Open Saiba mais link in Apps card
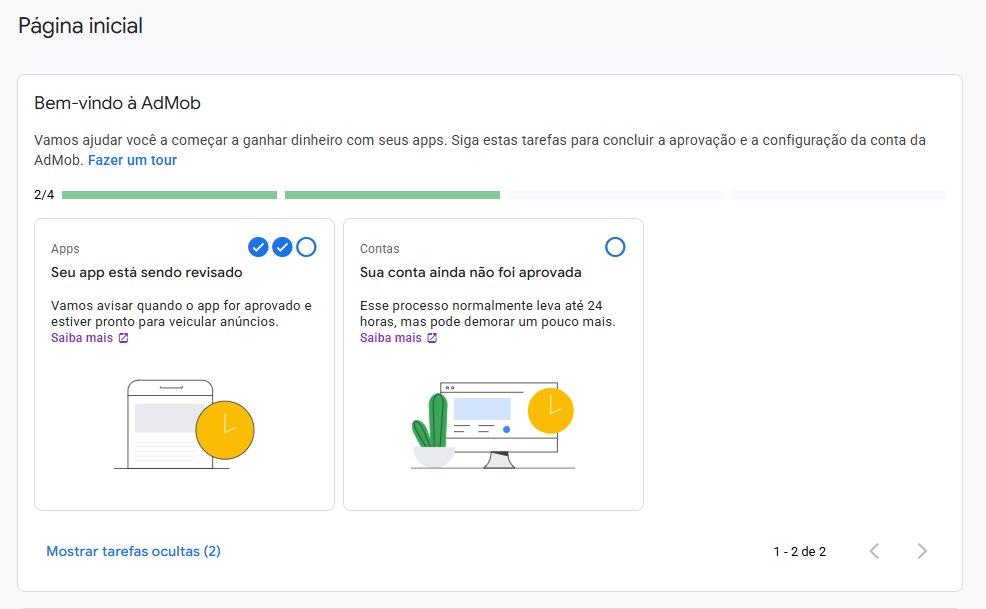Viewport: 986px width, 609px height. click(x=82, y=338)
